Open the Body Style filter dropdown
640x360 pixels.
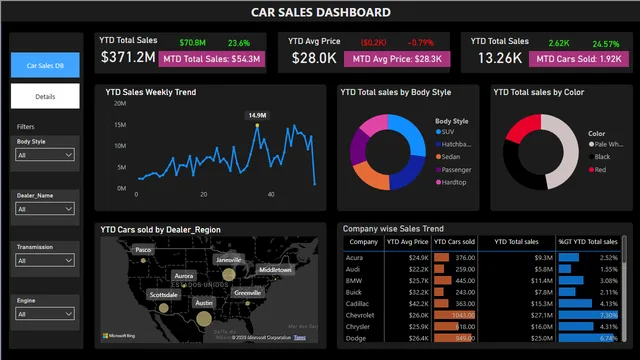pos(45,155)
